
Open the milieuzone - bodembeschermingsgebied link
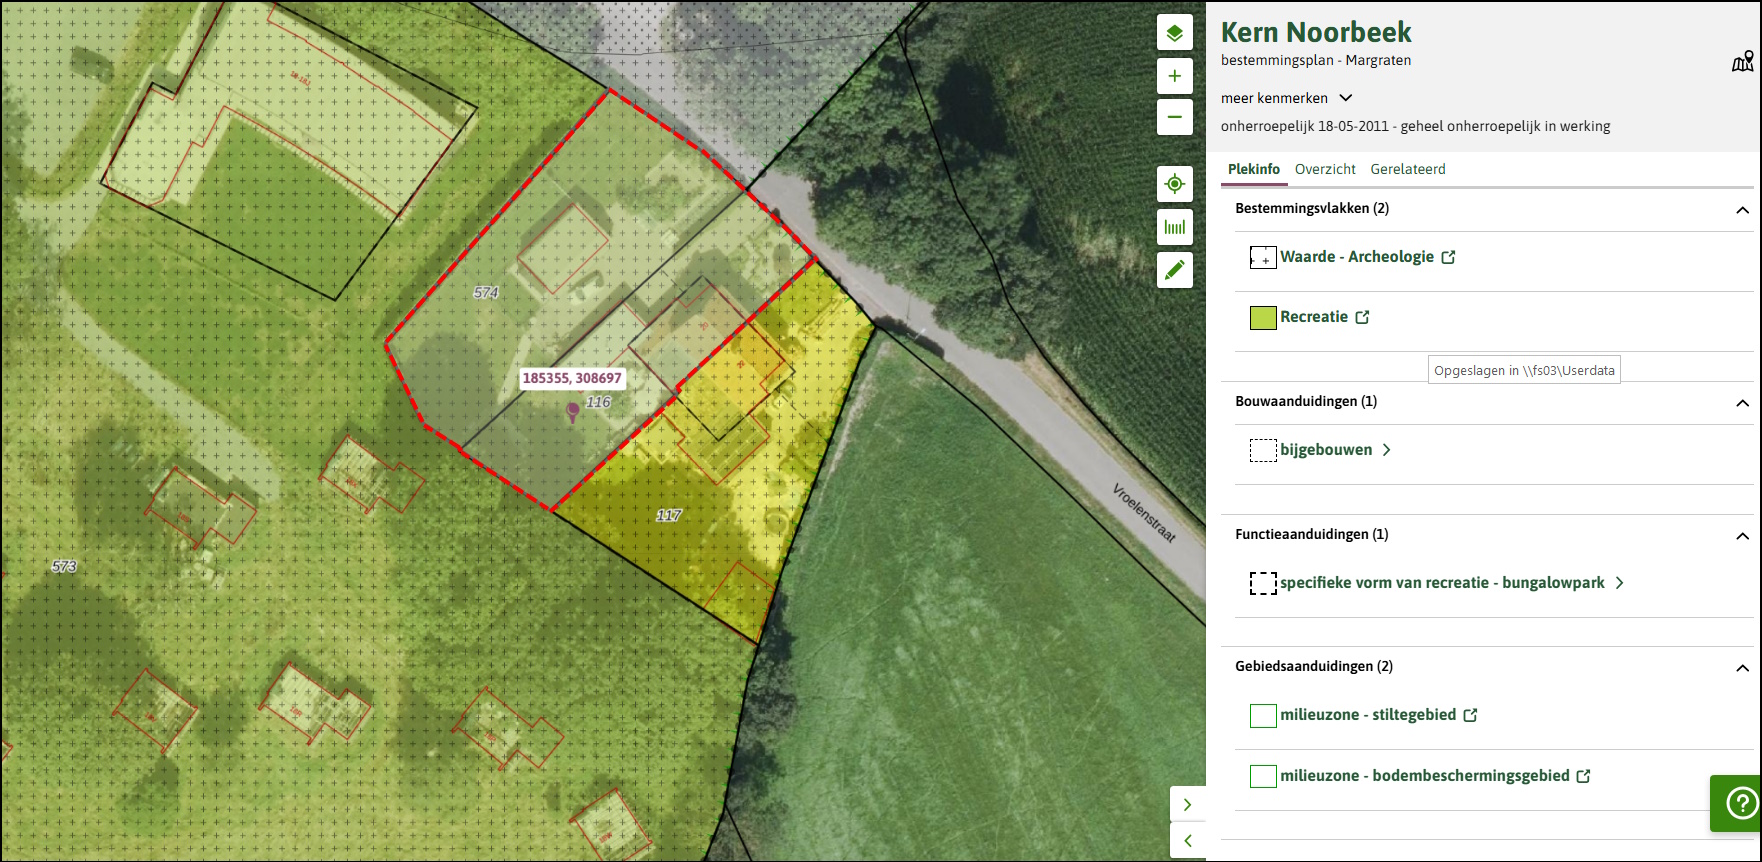(1425, 776)
